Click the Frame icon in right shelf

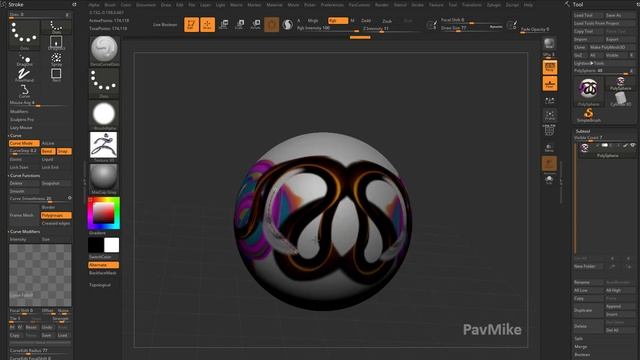pyautogui.click(x=550, y=116)
